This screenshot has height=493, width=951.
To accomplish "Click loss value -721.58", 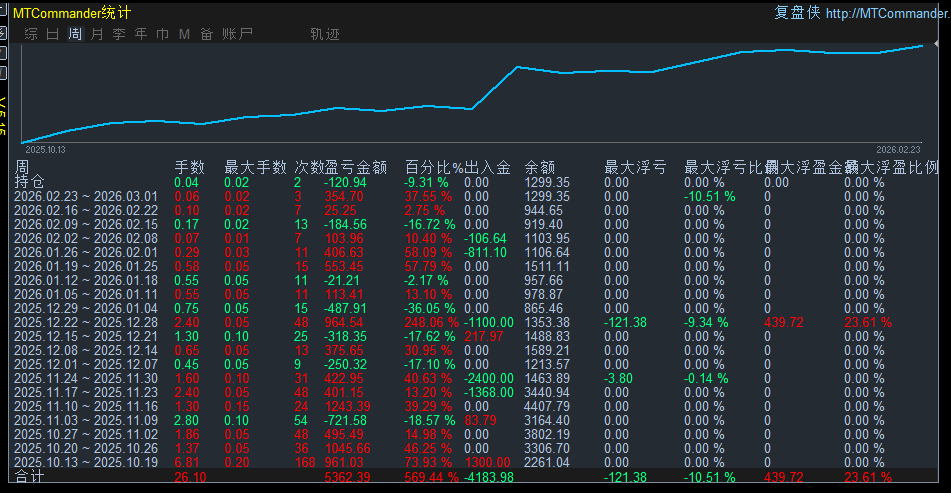I will [x=346, y=420].
